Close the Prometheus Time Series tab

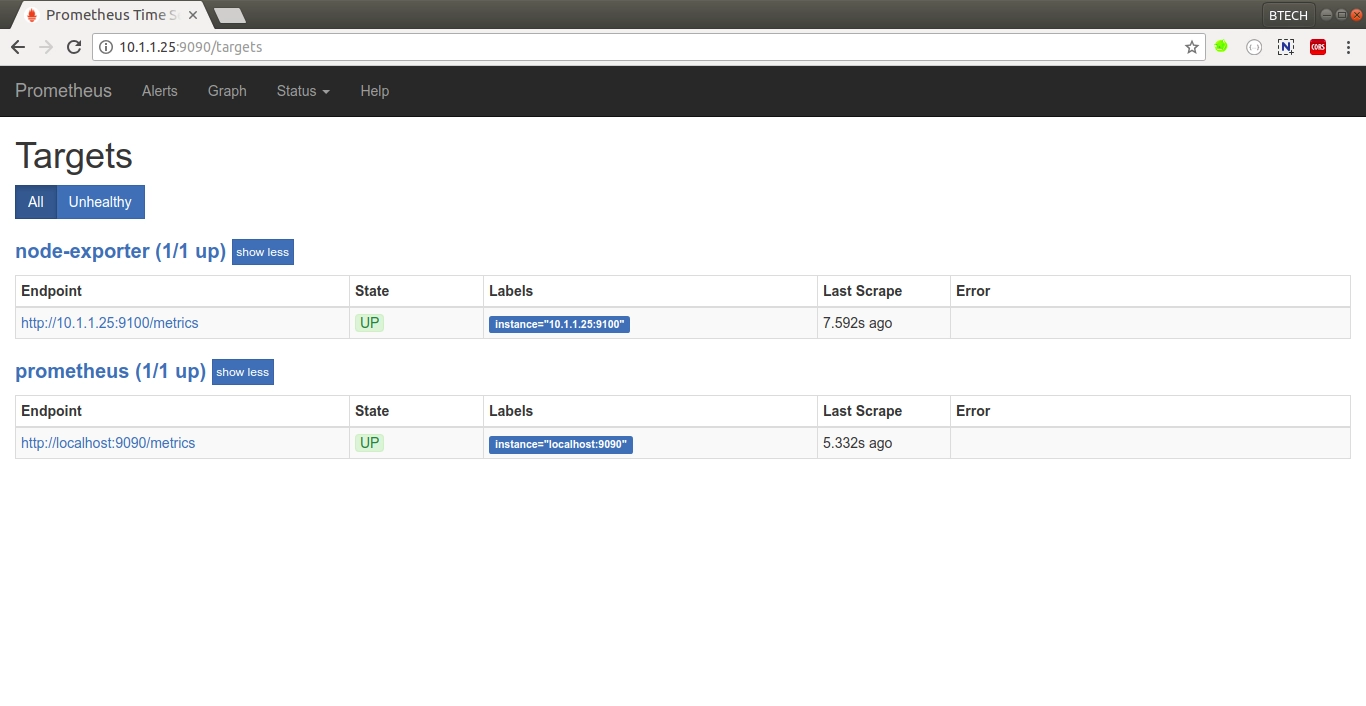click(193, 15)
